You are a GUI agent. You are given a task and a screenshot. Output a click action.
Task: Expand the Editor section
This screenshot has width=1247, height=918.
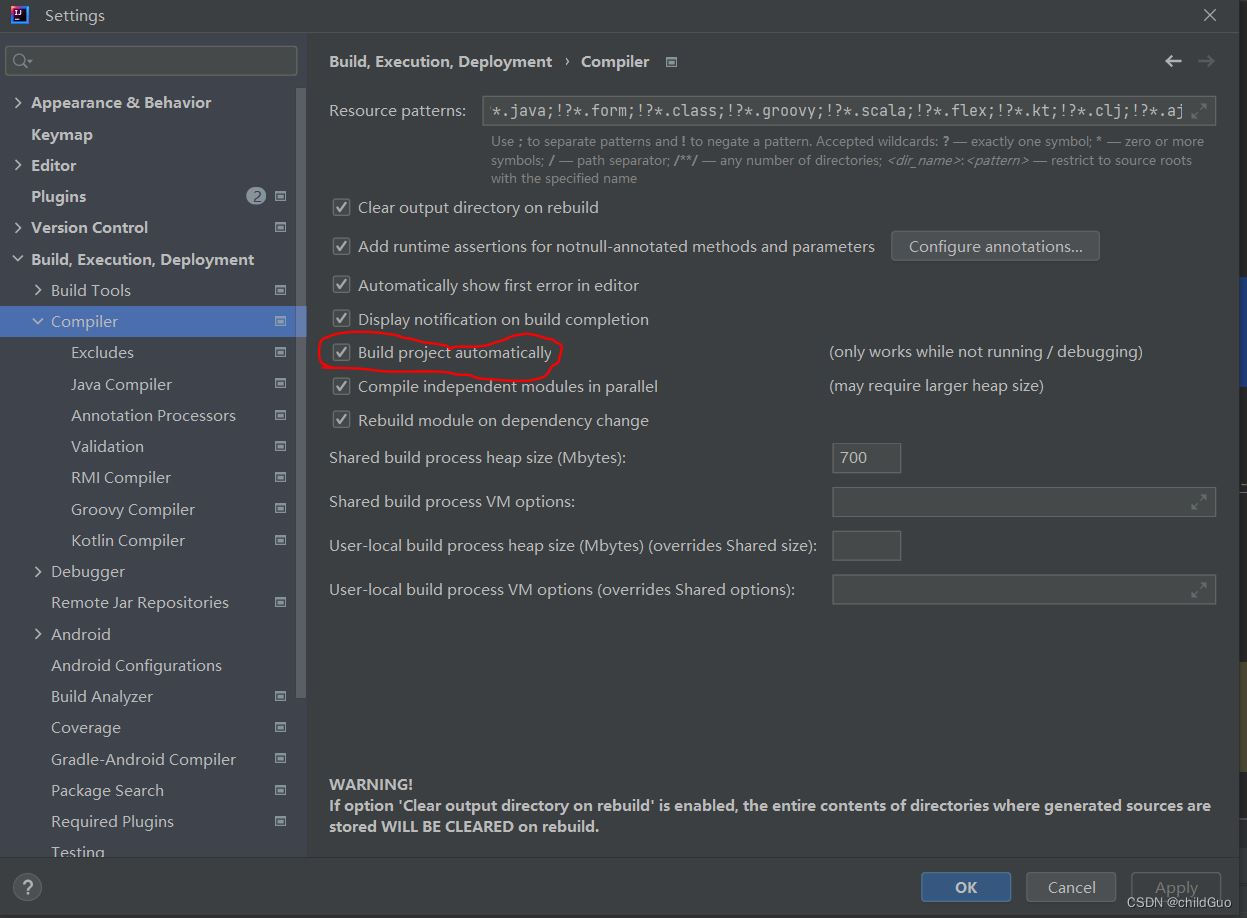tap(18, 165)
